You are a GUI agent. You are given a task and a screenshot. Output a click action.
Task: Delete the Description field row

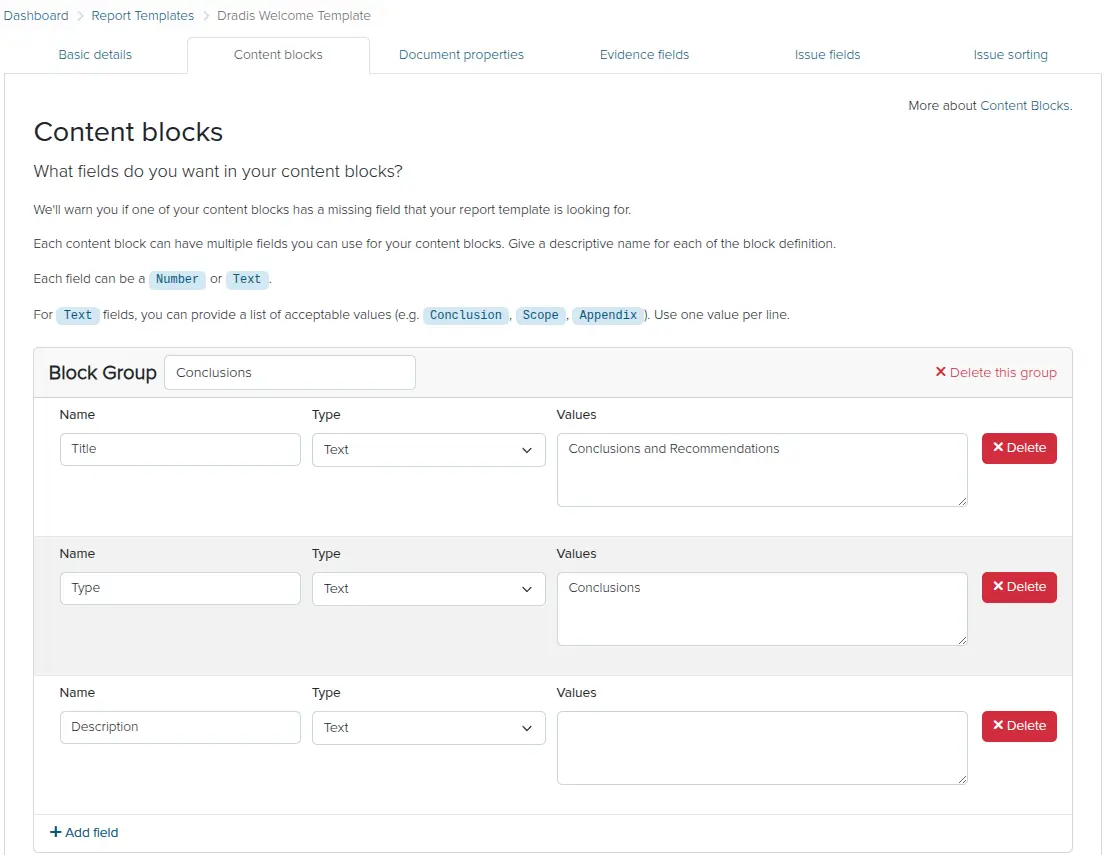1019,727
